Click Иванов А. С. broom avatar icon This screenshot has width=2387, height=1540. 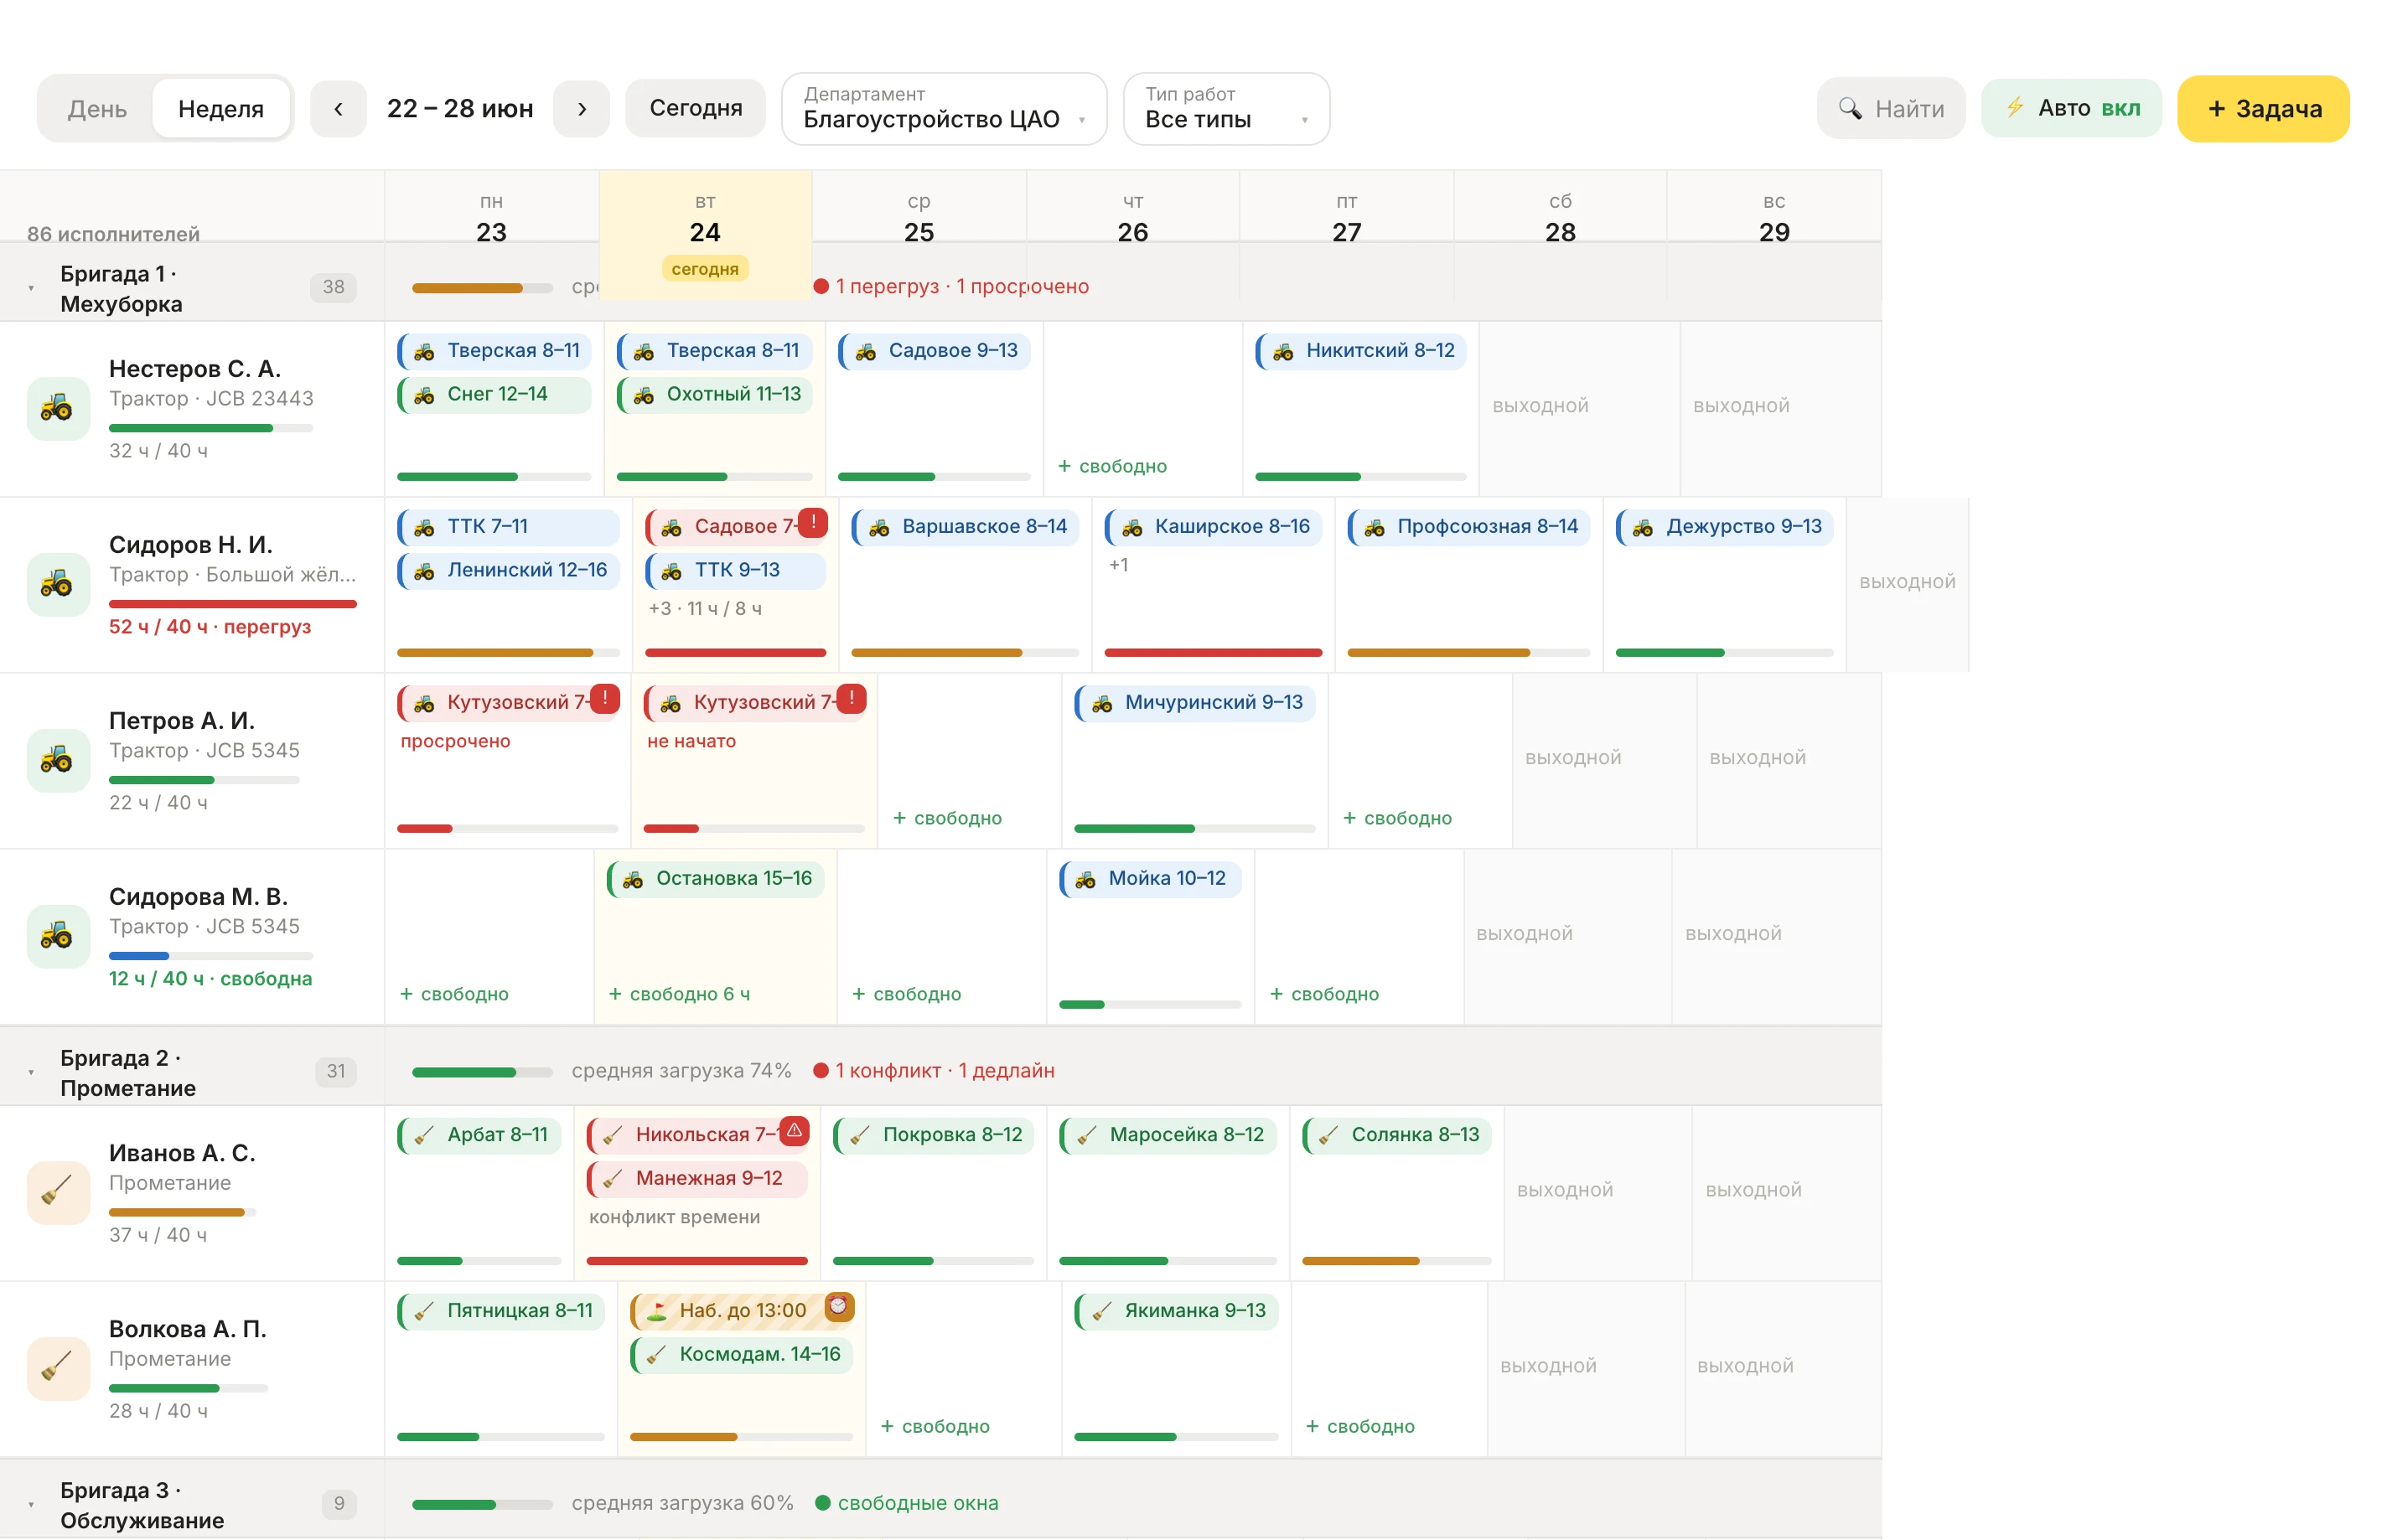57,1192
